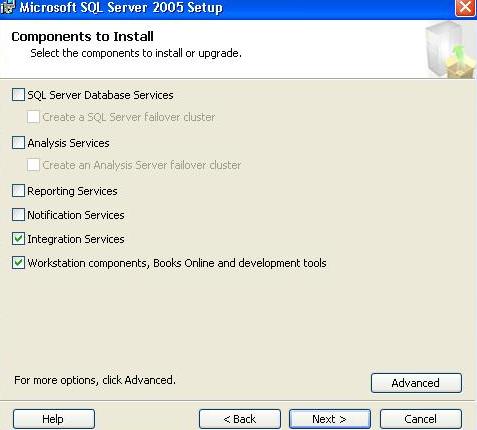Click the server box graphic in header
The image size is (477, 430).
(x=451, y=50)
